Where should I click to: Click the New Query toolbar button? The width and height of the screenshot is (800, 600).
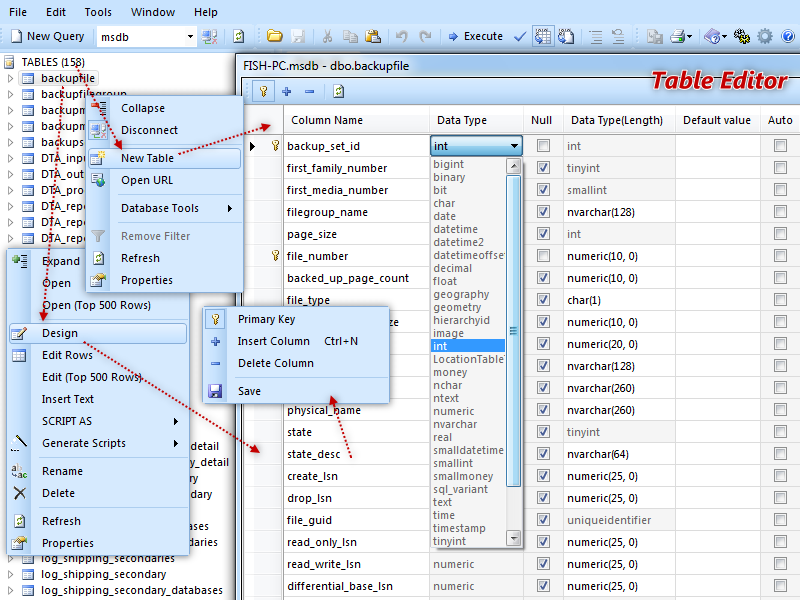48,36
